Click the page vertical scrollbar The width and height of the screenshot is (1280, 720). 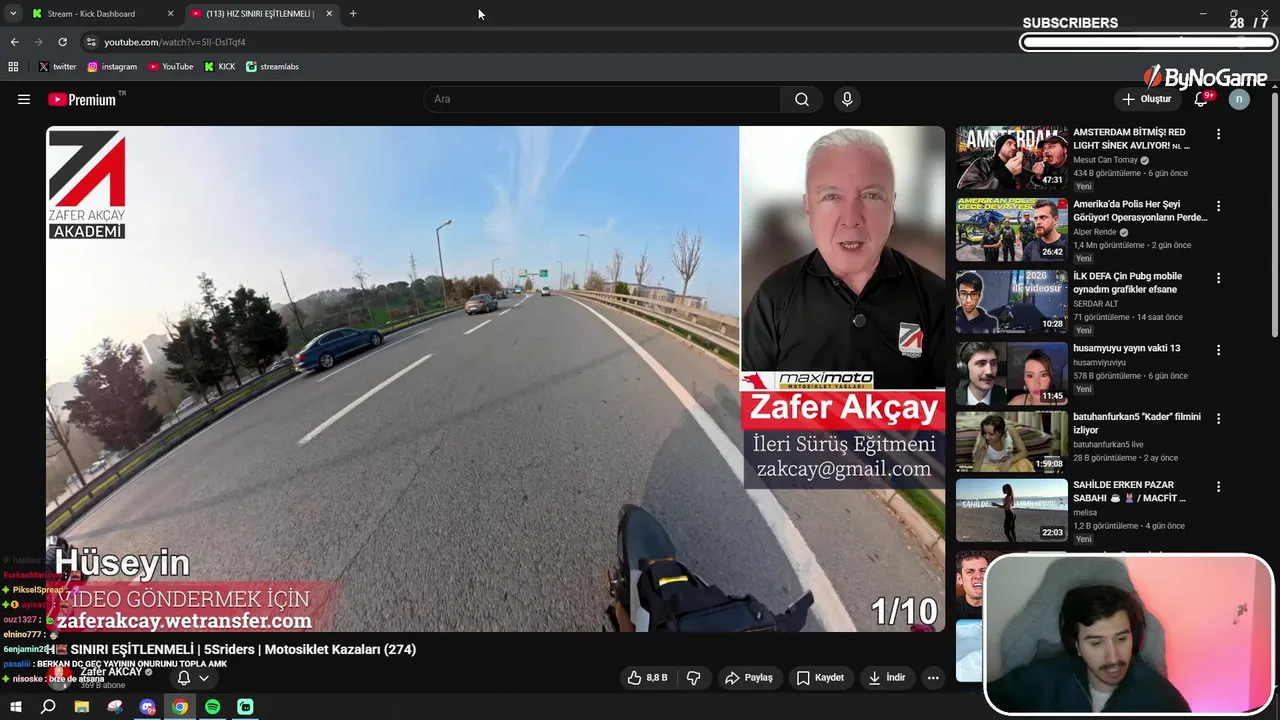pyautogui.click(x=1275, y=215)
